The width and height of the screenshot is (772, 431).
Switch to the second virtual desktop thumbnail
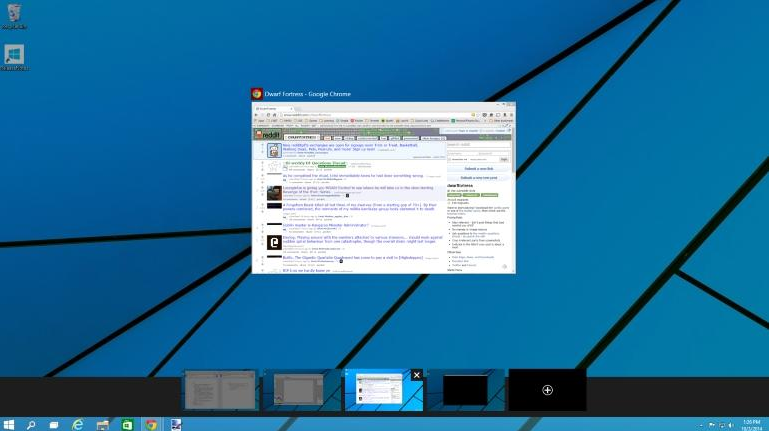pos(301,390)
